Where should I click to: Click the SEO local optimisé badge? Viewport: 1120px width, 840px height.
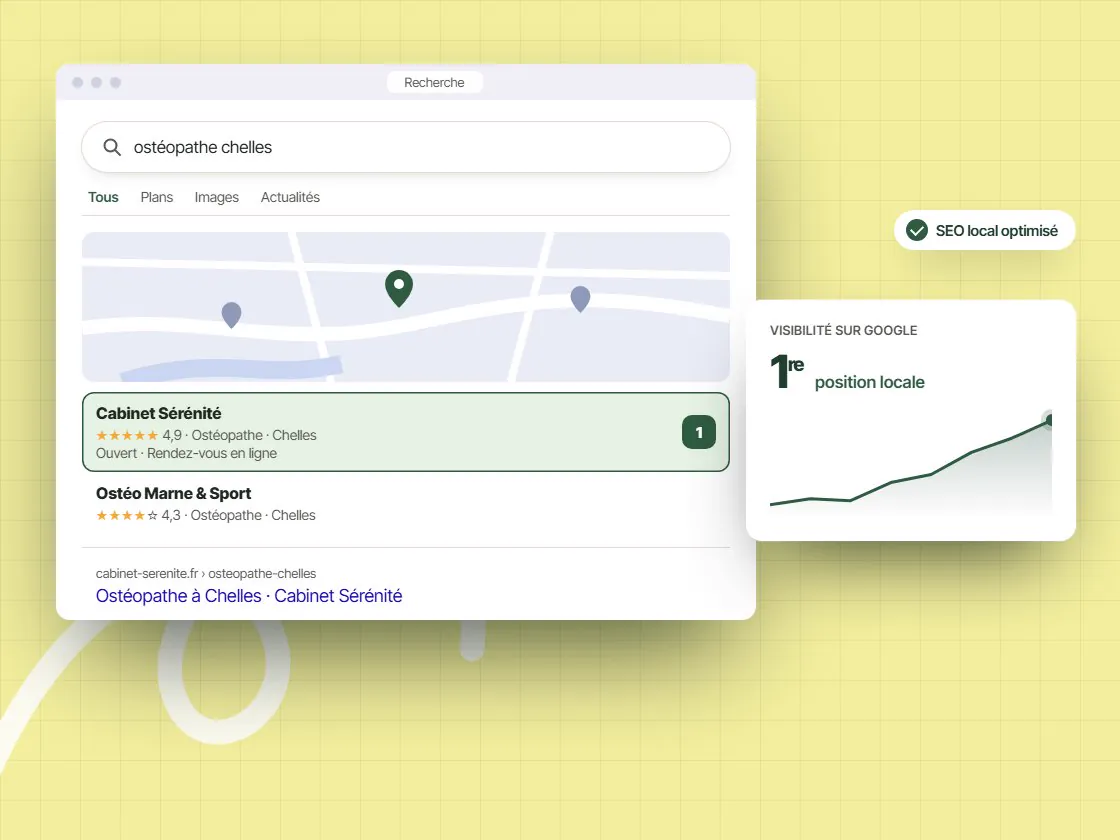(x=985, y=231)
